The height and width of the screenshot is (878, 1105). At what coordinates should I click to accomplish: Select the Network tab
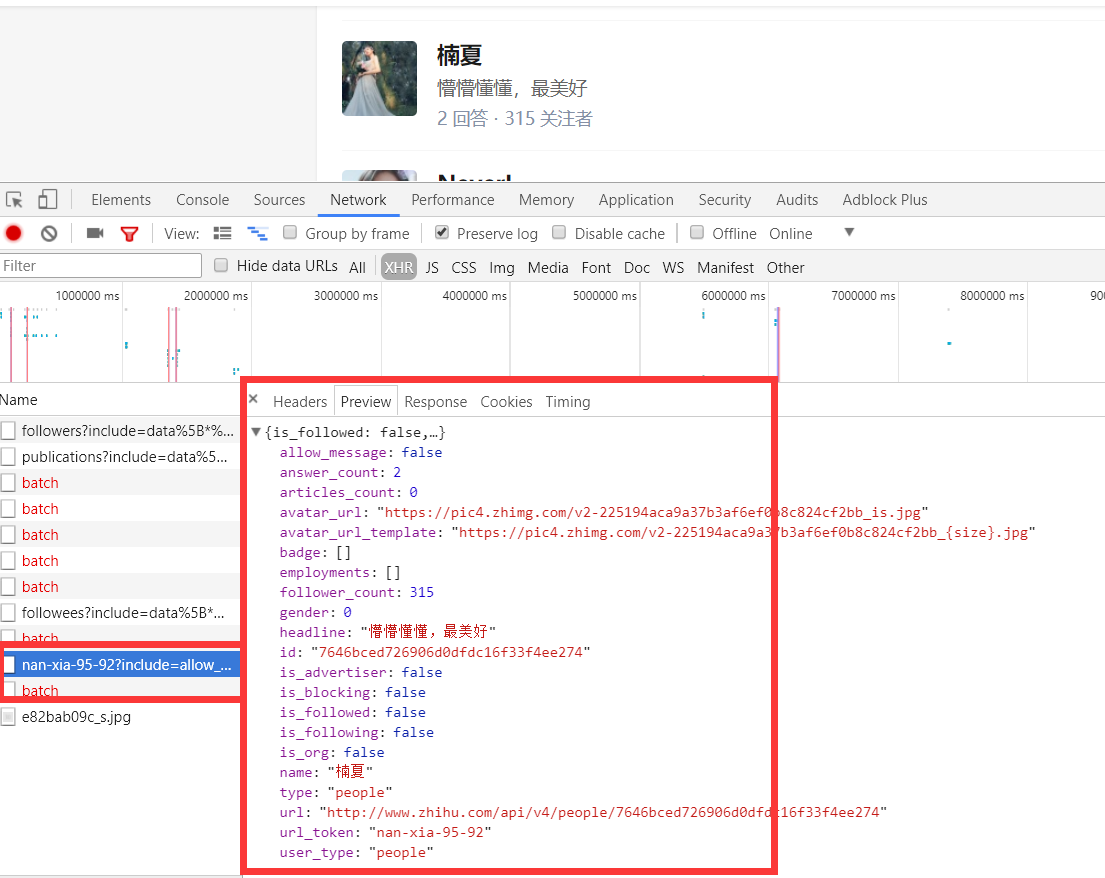(x=358, y=200)
